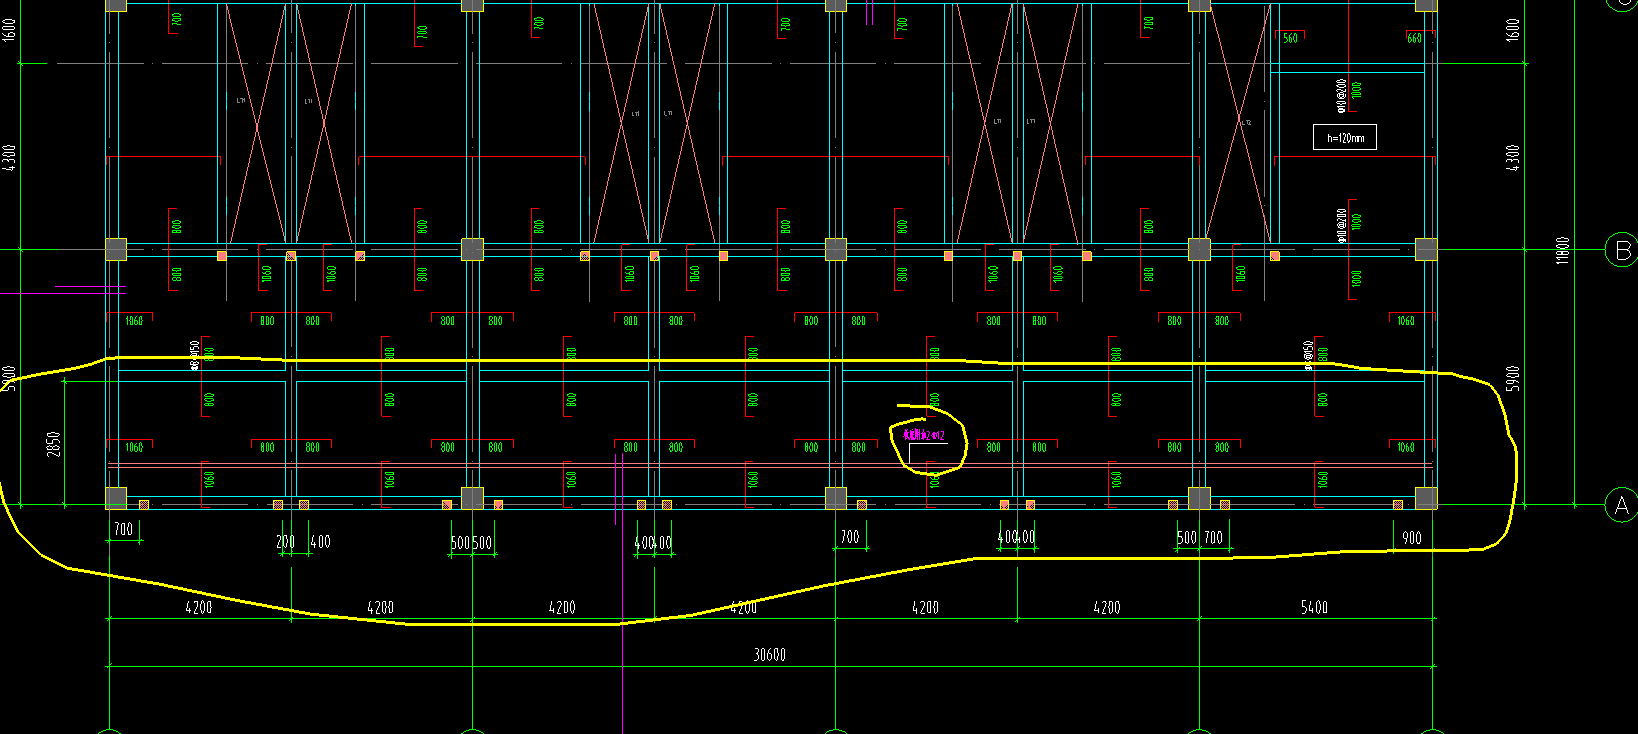Screen dimensions: 1638x734
Task: Click the axis bubble labeled A
Action: coord(1621,506)
